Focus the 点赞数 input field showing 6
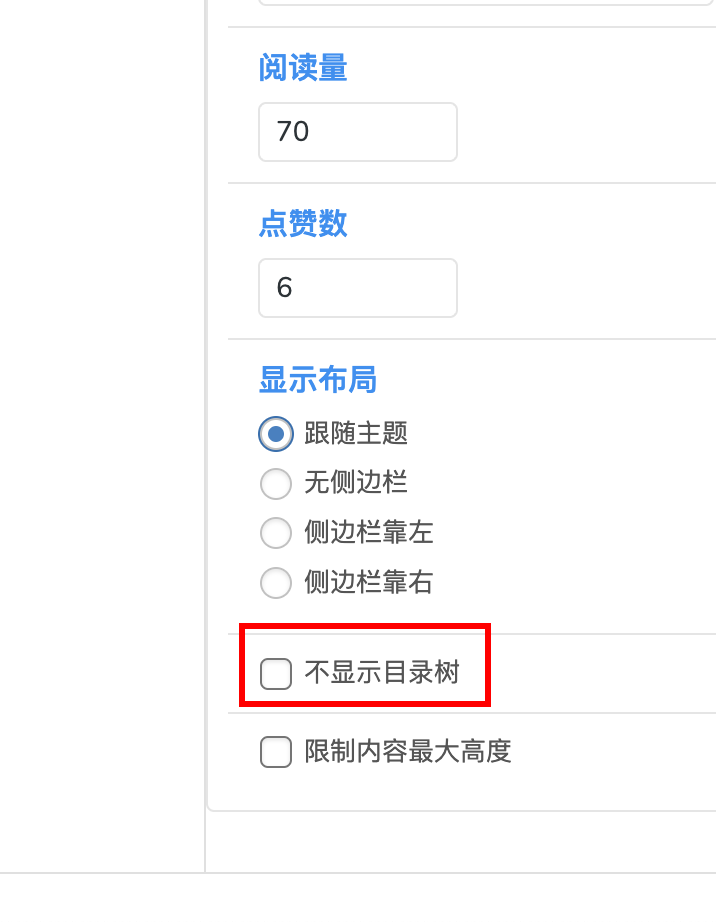The width and height of the screenshot is (716, 922). pyautogui.click(x=357, y=288)
